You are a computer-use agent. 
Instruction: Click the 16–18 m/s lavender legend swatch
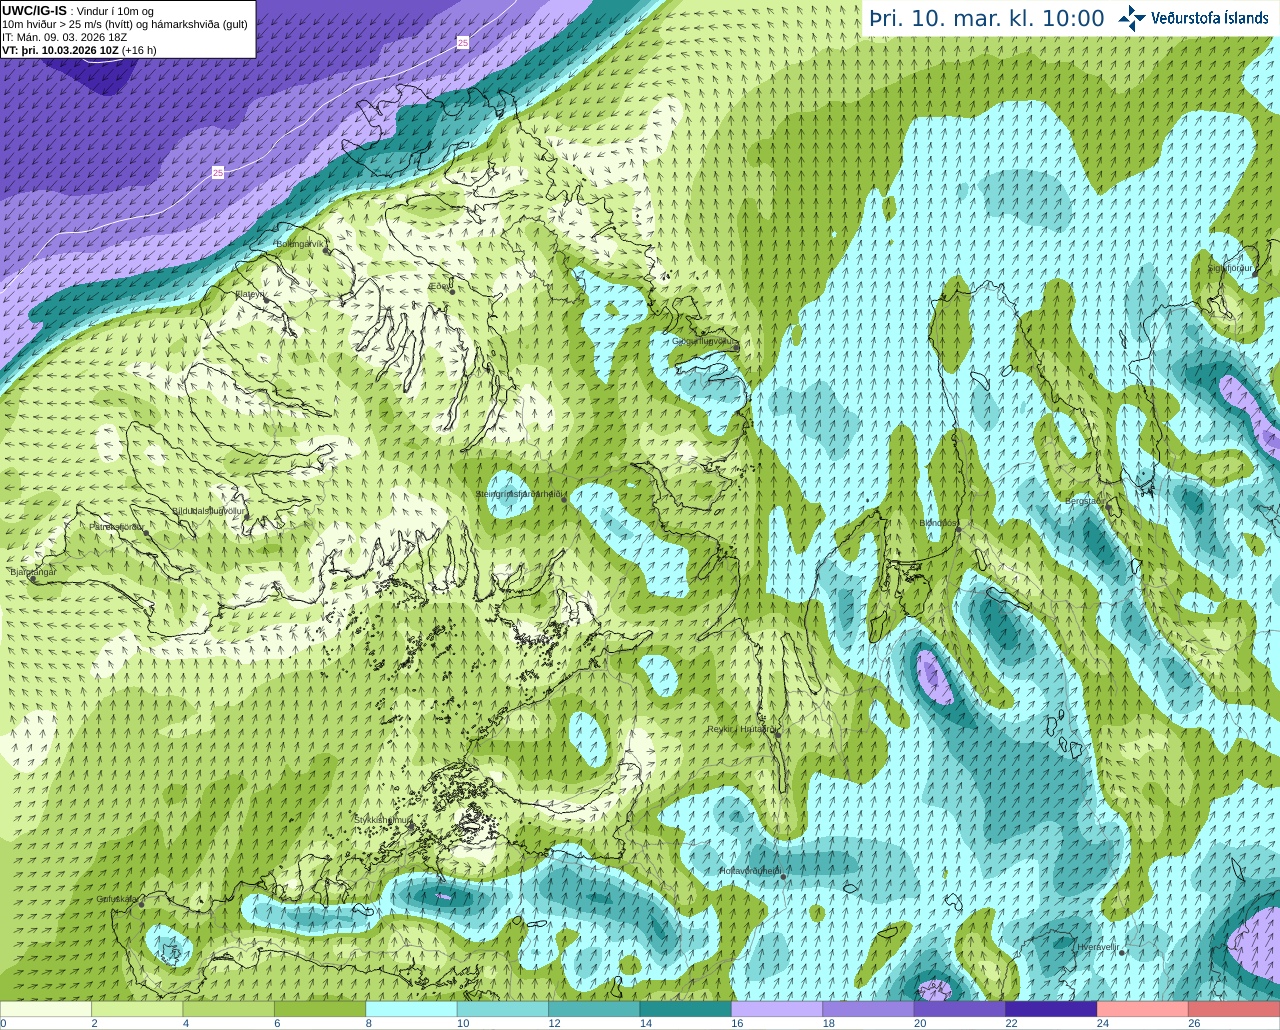[777, 1009]
